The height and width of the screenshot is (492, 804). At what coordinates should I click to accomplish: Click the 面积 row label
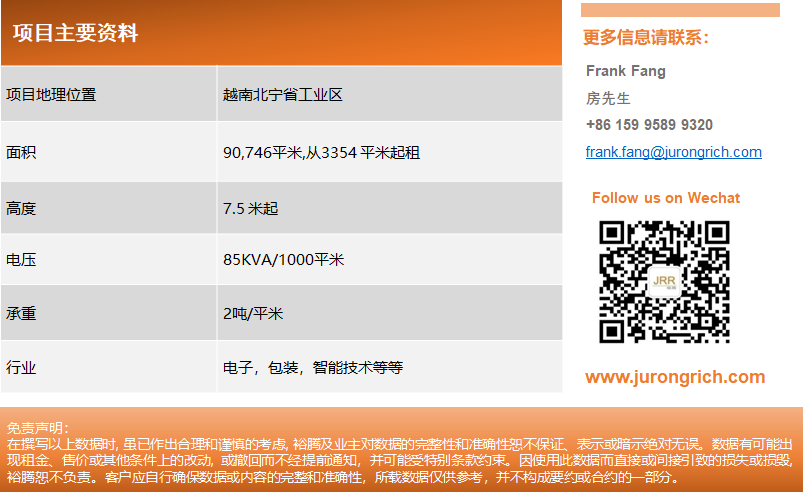(21, 152)
